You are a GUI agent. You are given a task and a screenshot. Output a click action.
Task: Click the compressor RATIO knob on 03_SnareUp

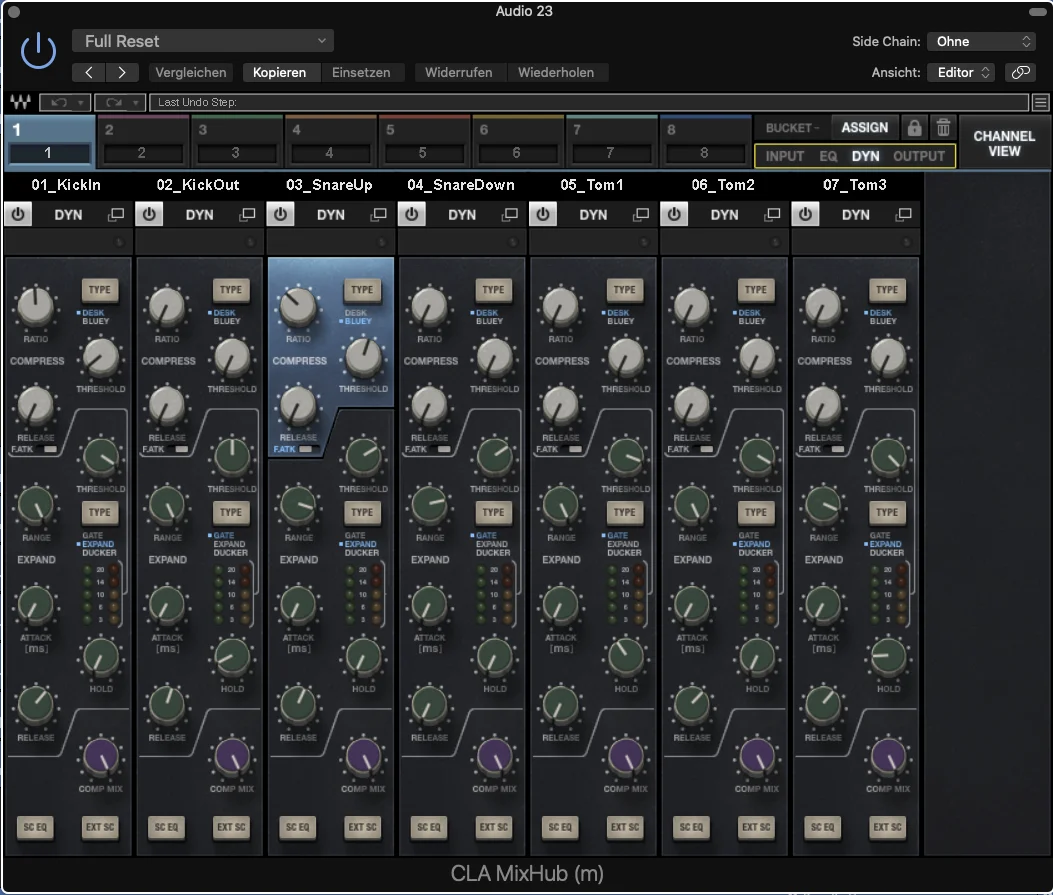tap(298, 305)
